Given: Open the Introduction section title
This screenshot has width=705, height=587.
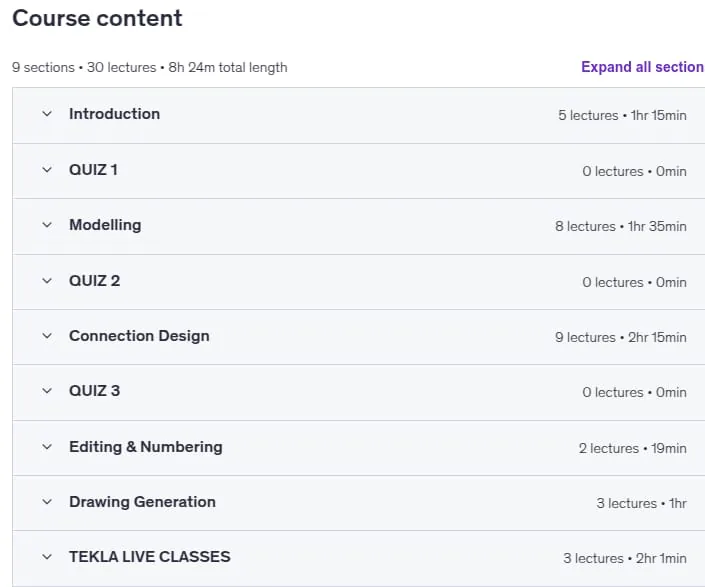Looking at the screenshot, I should 114,114.
